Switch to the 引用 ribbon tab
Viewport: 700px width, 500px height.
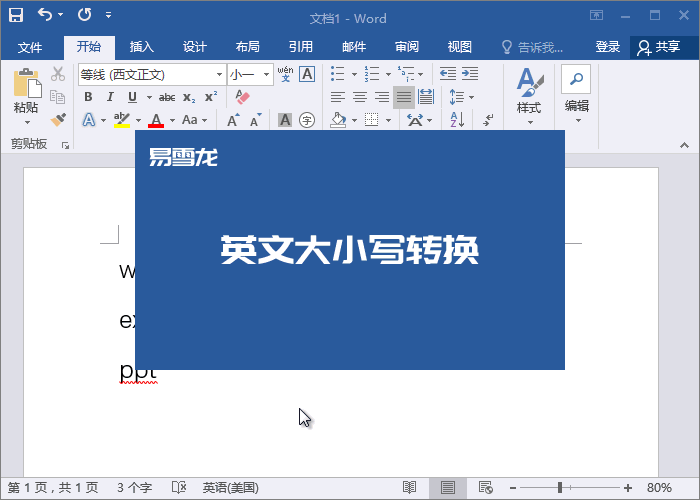point(300,47)
